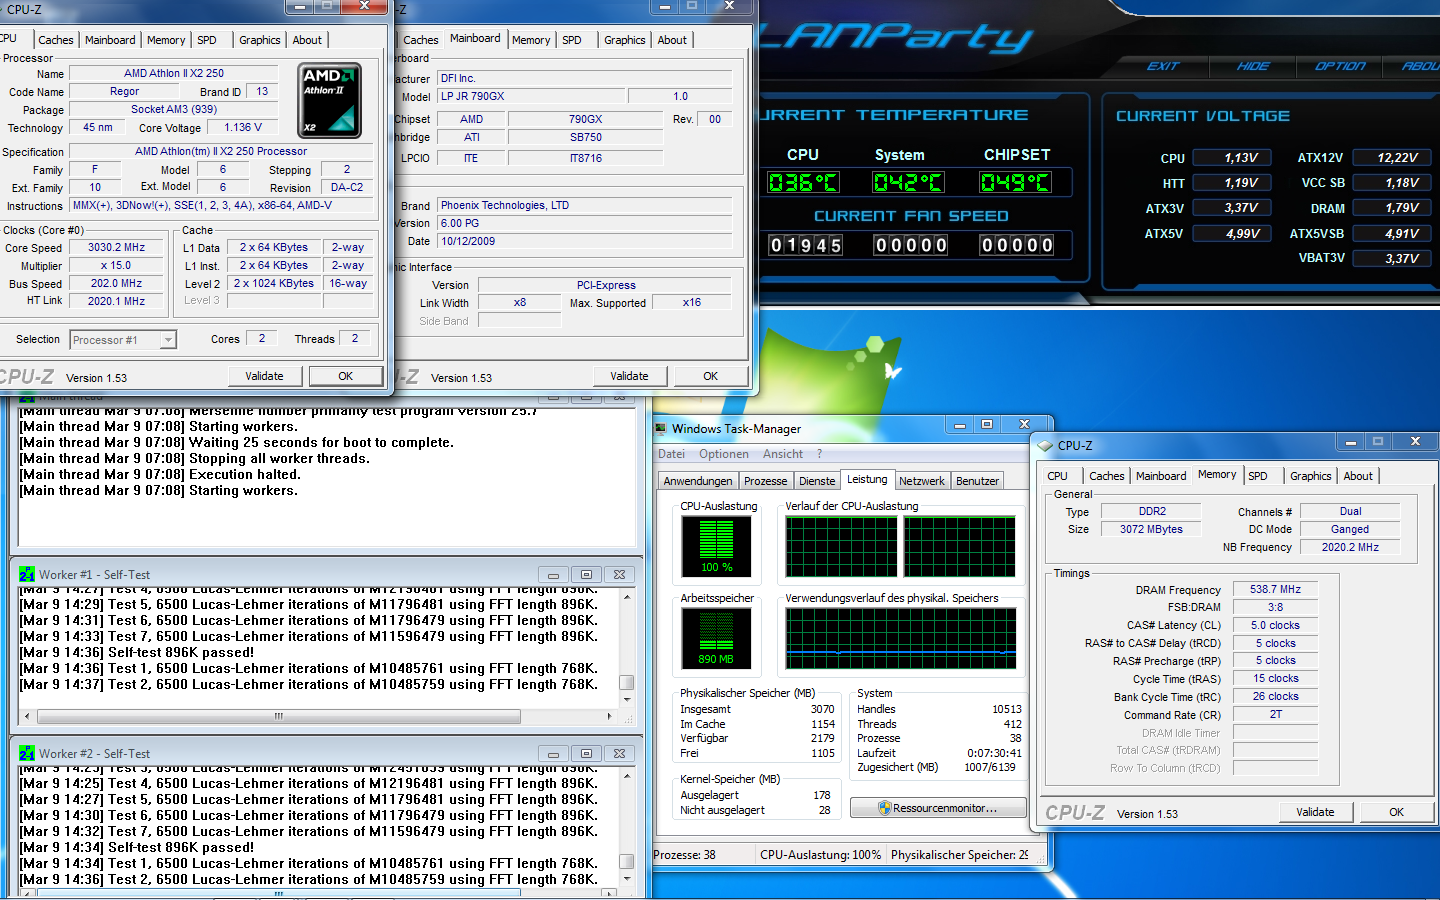Open the Ansicht menu in Task-Manager
Viewport: 1440px width, 900px height.
(x=782, y=454)
